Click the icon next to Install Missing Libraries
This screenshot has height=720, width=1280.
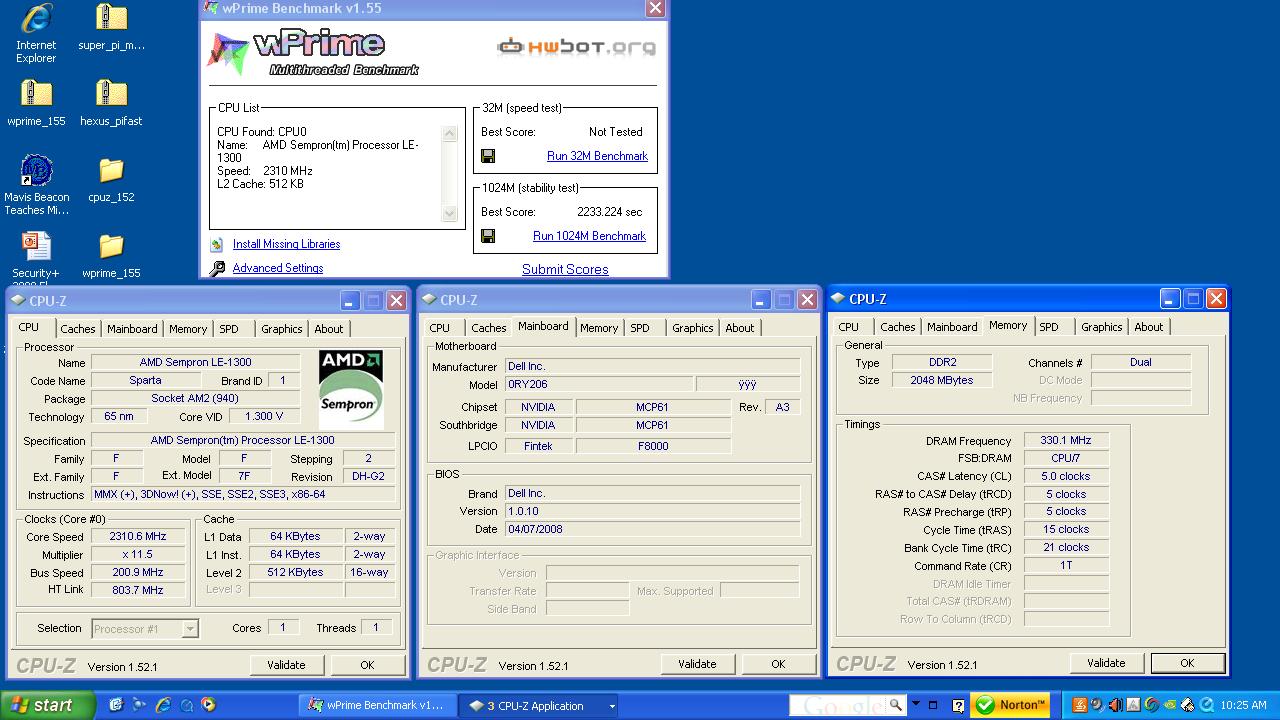(217, 244)
